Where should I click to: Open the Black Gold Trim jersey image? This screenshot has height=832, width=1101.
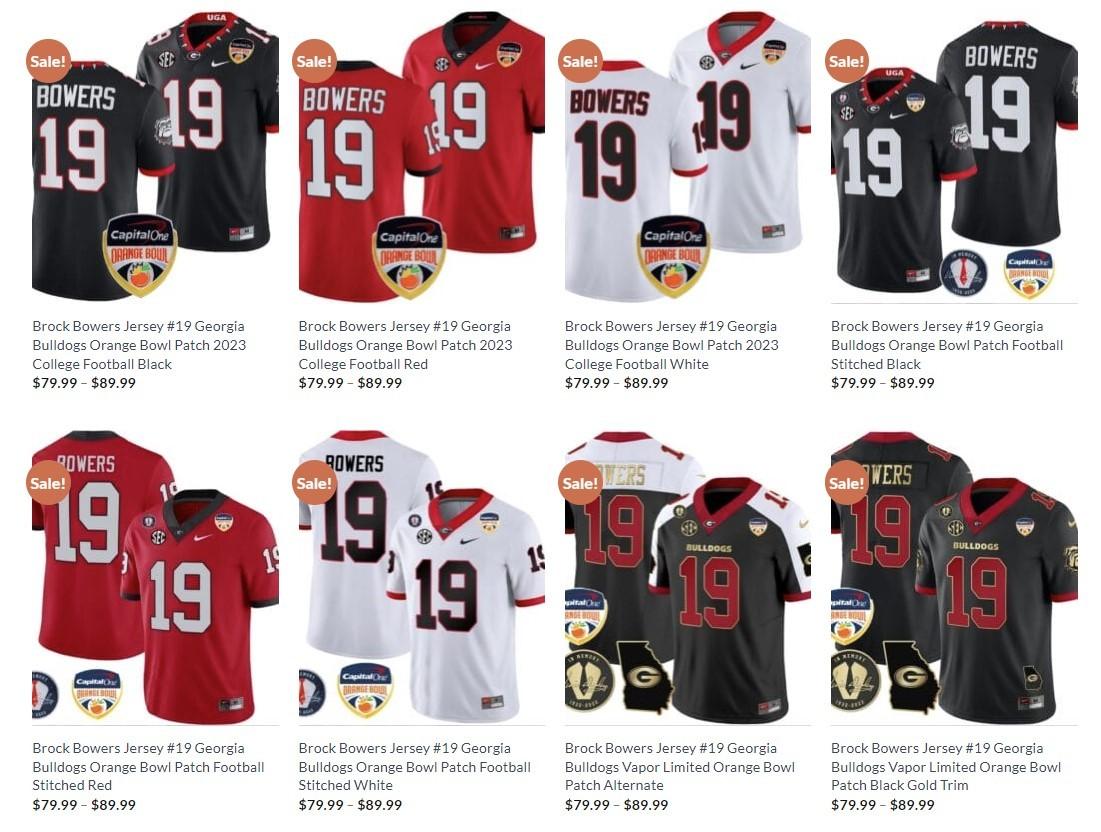point(954,577)
